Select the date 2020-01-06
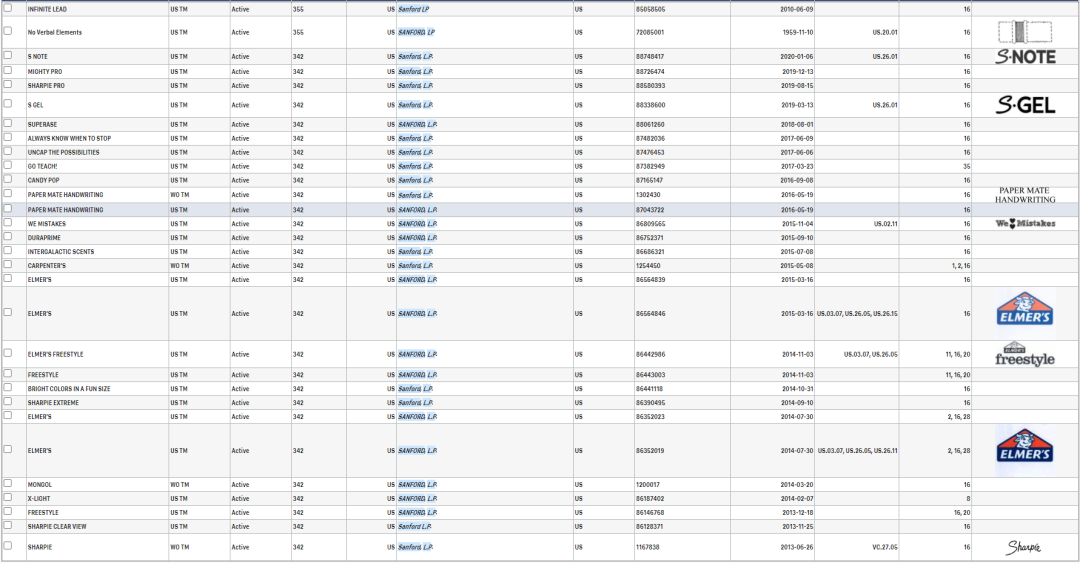 797,56
